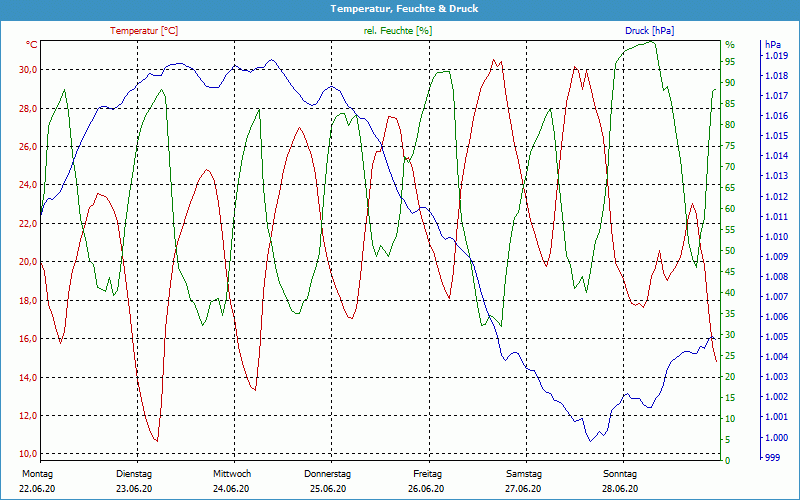Click the '75' humidity axis value
Screen dimensions: 800x500
click(x=730, y=146)
